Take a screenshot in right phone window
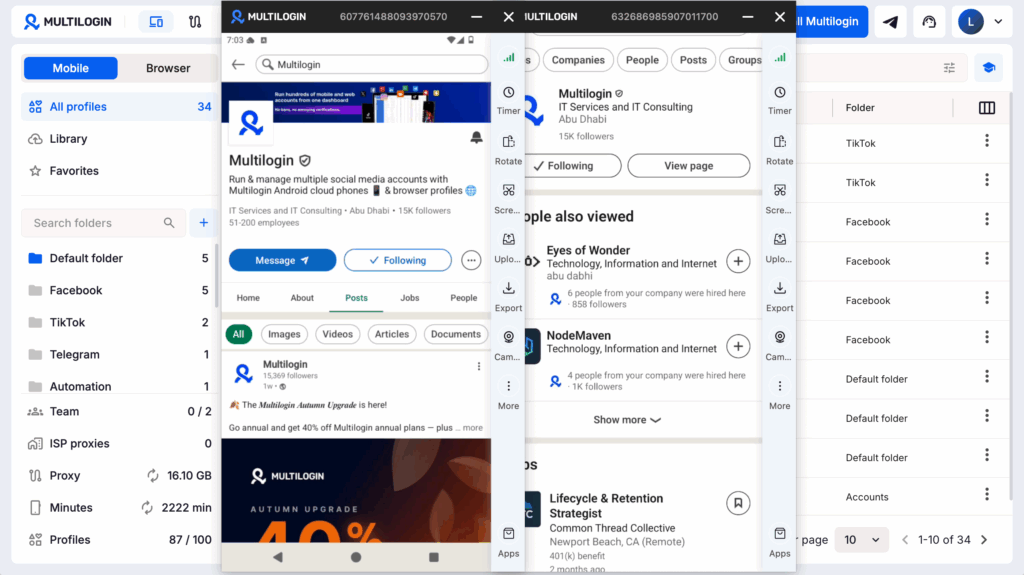 [x=779, y=198]
